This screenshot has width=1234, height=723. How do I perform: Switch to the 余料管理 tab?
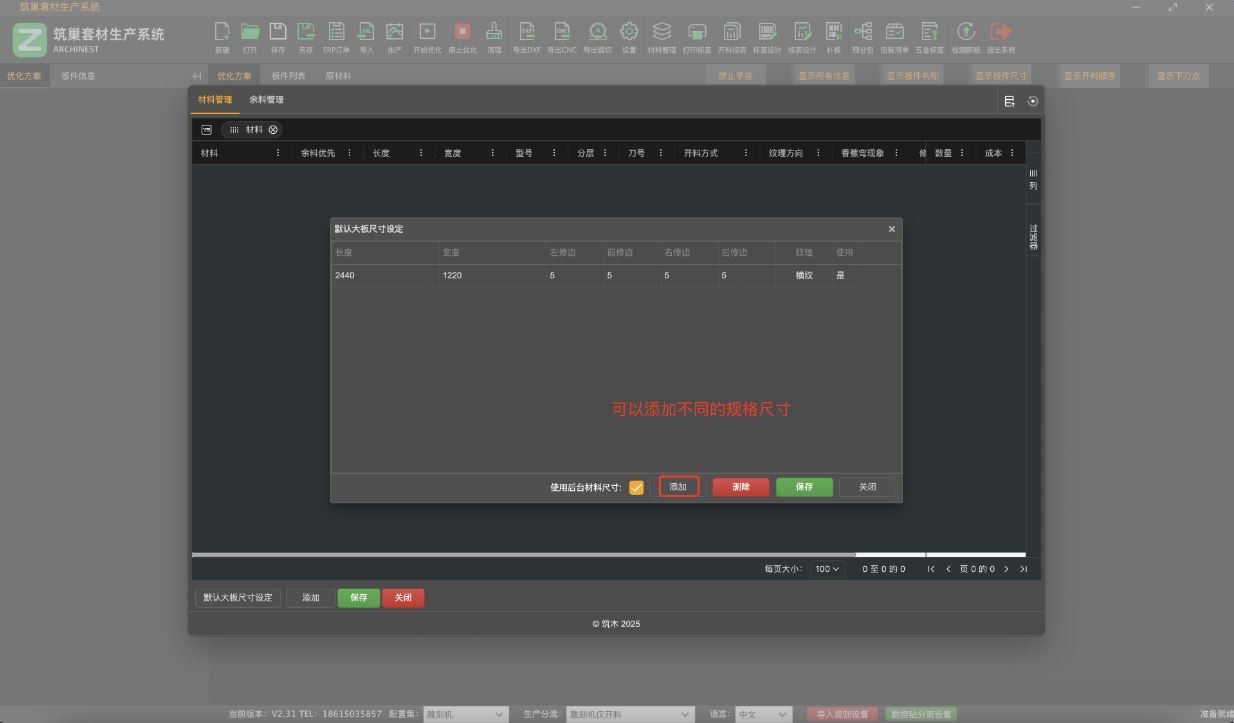[x=267, y=100]
